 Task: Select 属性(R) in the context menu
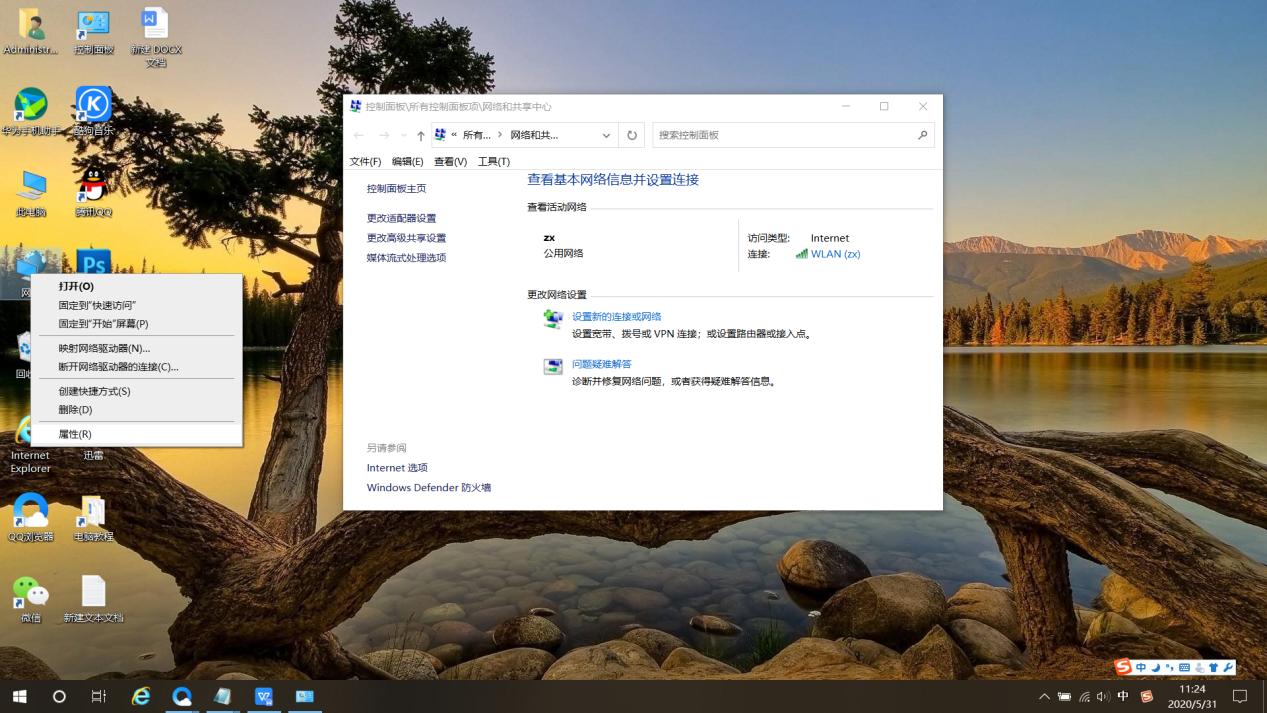pos(75,433)
